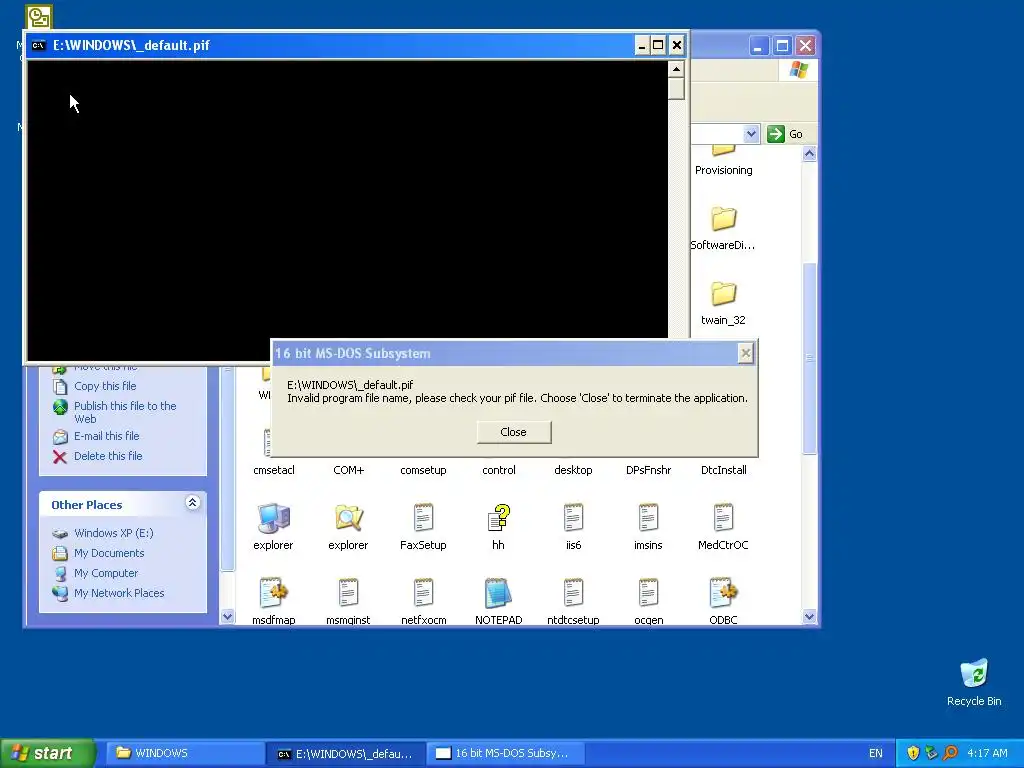Open the Provisioning folder
Image resolution: width=1024 pixels, height=768 pixels.
(724, 161)
